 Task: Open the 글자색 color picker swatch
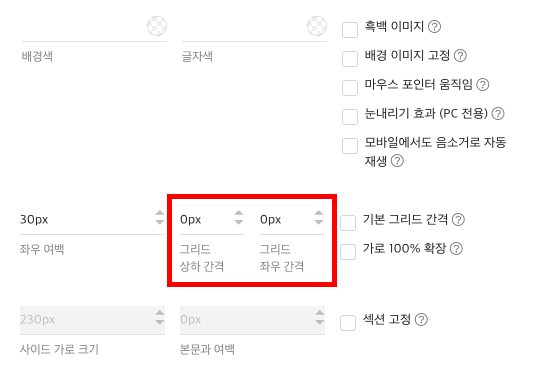pyautogui.click(x=317, y=26)
